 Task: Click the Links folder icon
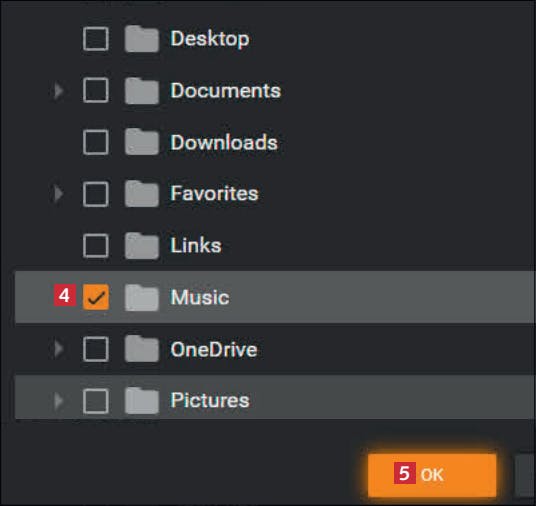coord(142,246)
